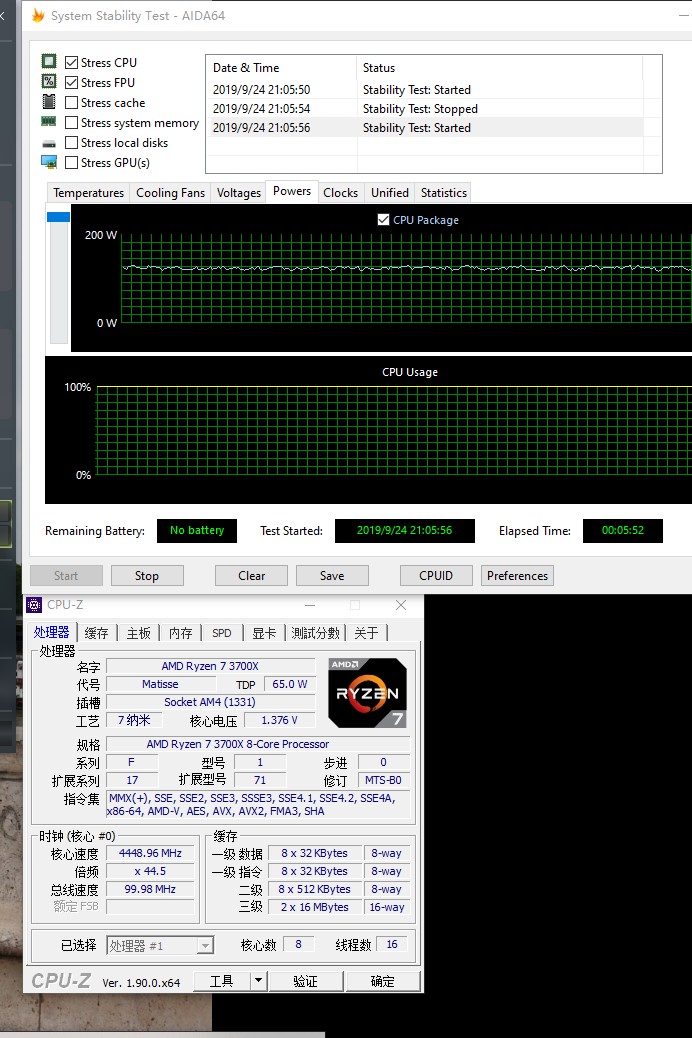This screenshot has height=1038, width=692.
Task: Click the CPU chip icon beside Stress CPU
Action: coord(49,62)
